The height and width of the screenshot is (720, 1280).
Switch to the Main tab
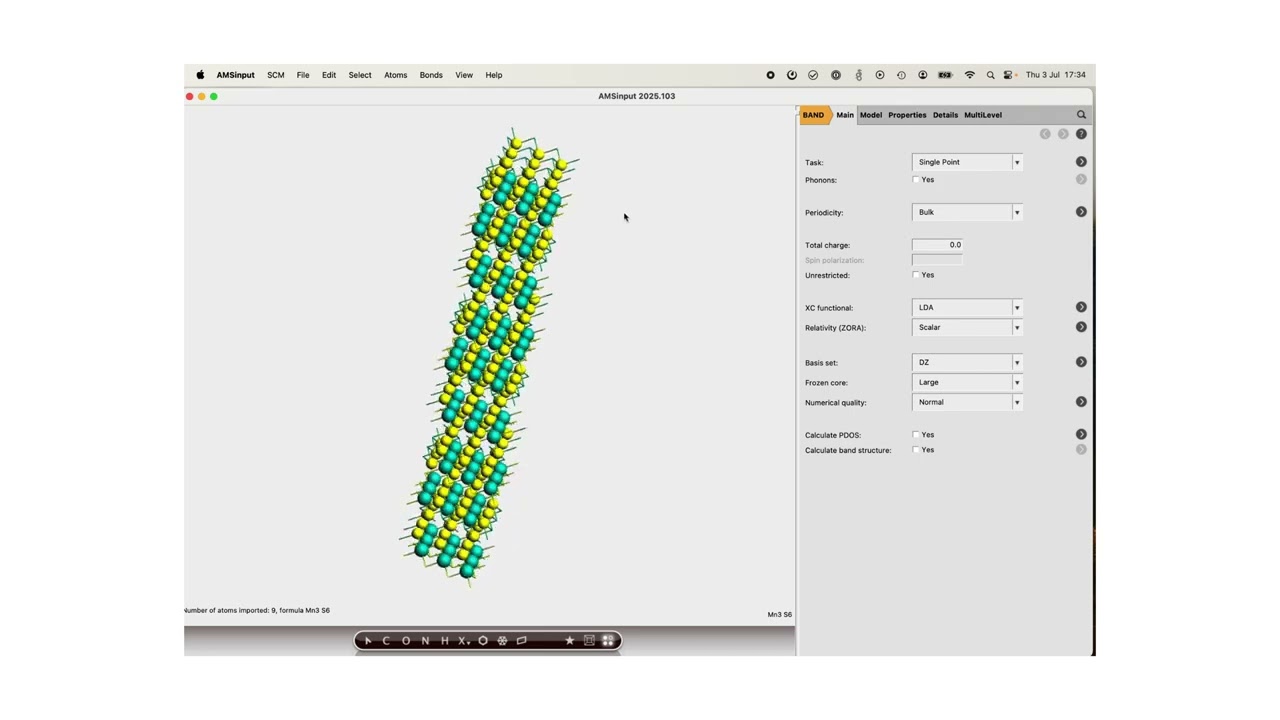coord(845,115)
